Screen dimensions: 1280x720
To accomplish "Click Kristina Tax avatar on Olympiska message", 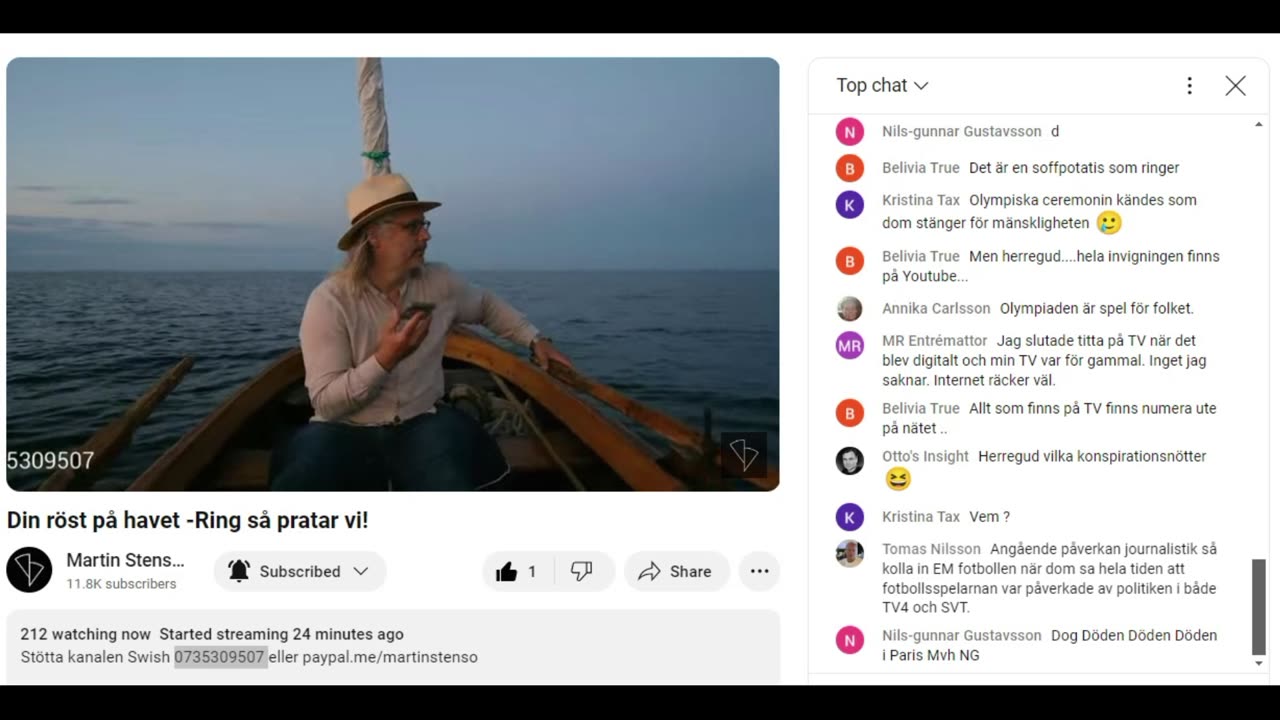I will pyautogui.click(x=849, y=205).
